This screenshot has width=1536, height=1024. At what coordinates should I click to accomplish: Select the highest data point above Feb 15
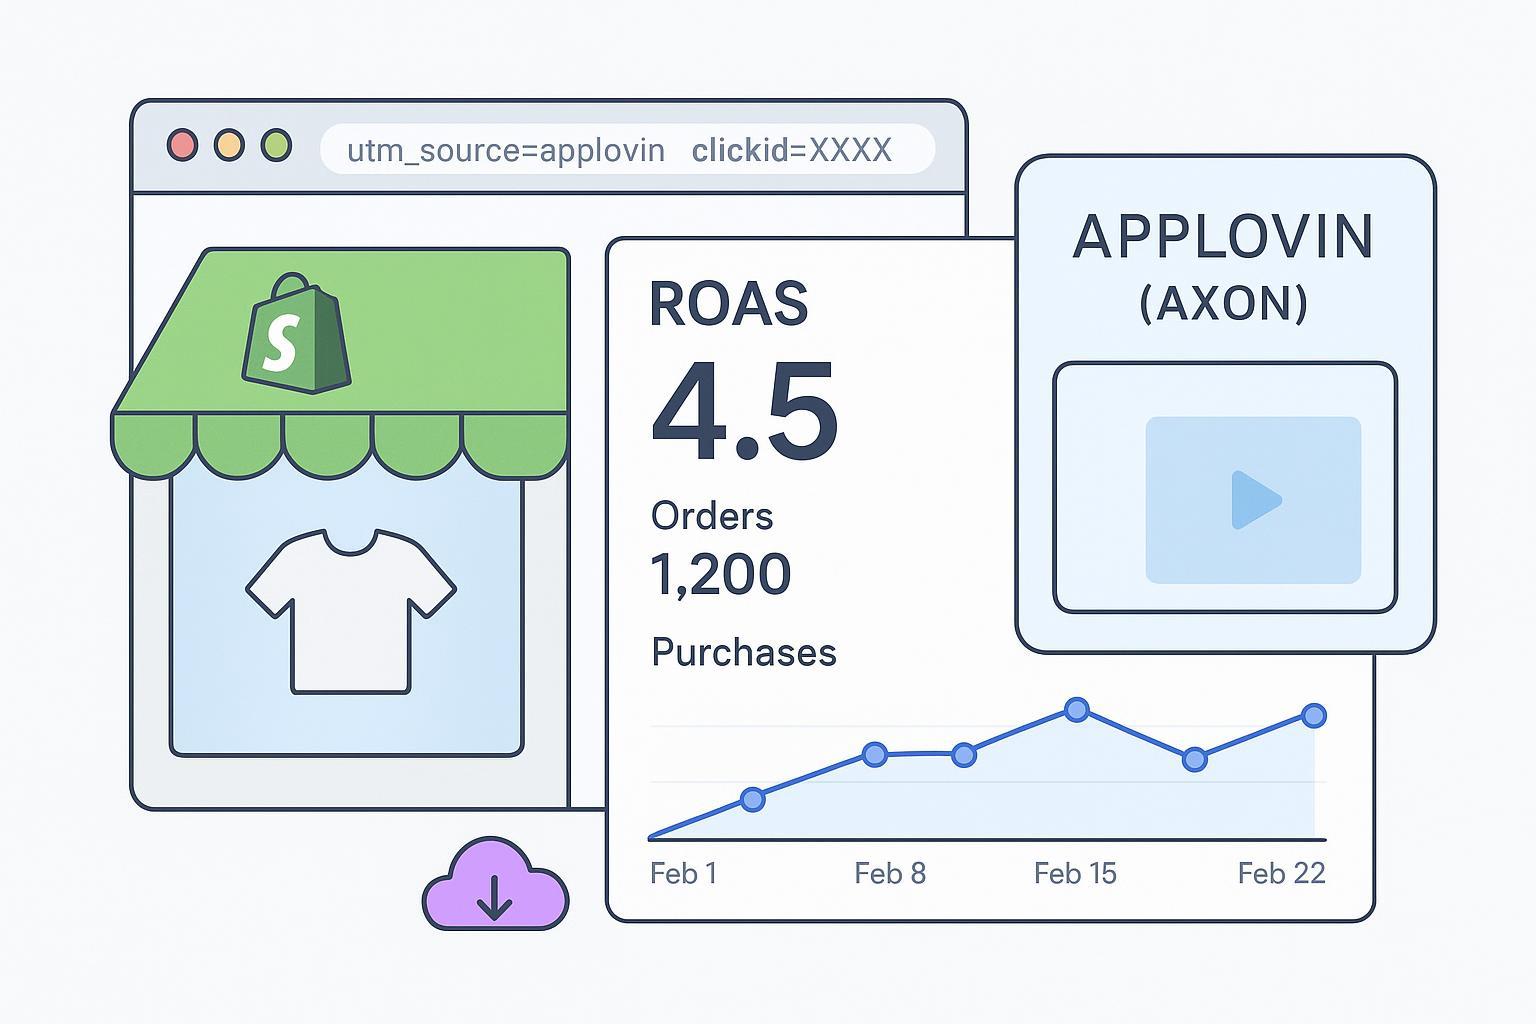(1077, 710)
